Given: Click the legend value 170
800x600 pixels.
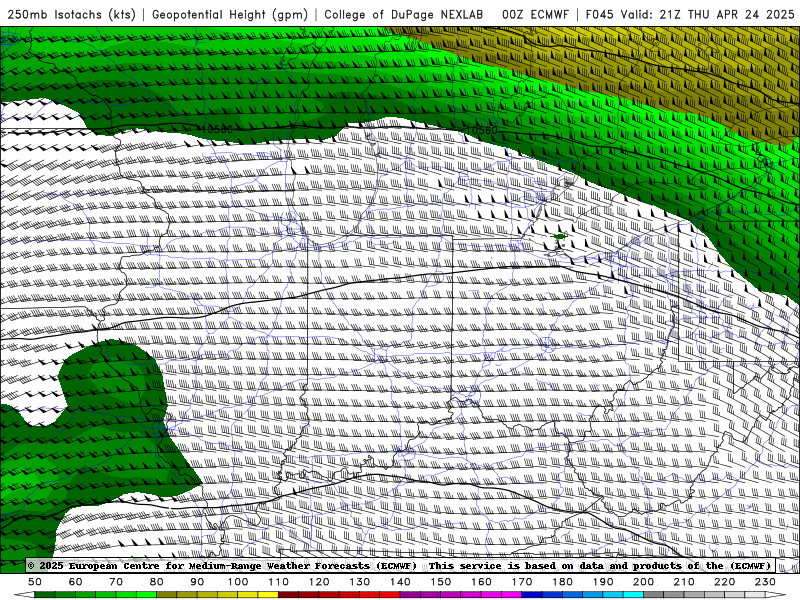Looking at the screenshot, I should click(x=522, y=582).
